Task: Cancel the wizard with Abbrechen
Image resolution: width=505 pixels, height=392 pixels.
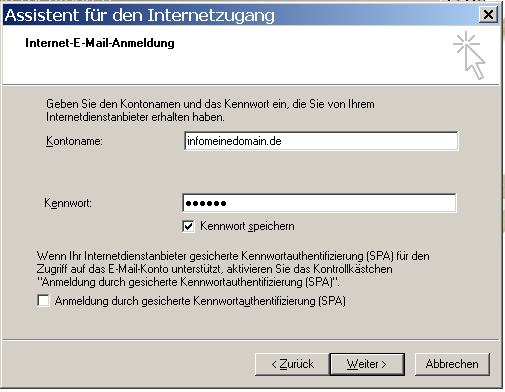Action: coord(452,364)
